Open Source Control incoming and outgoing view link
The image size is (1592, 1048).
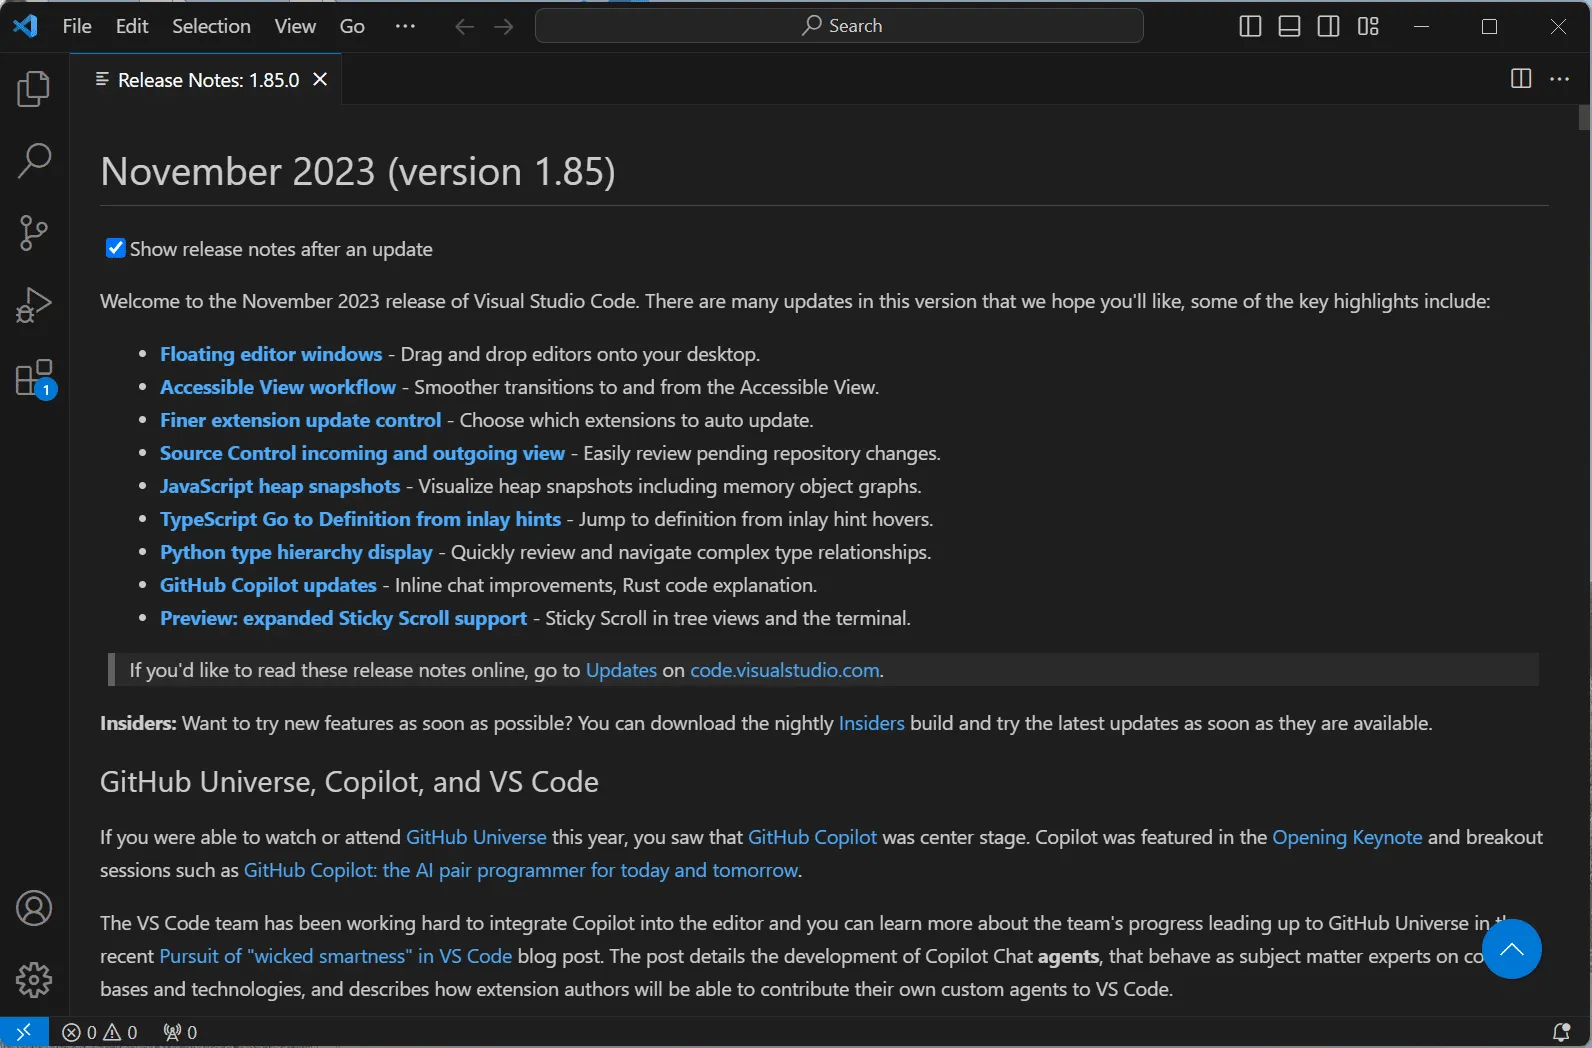coord(362,453)
